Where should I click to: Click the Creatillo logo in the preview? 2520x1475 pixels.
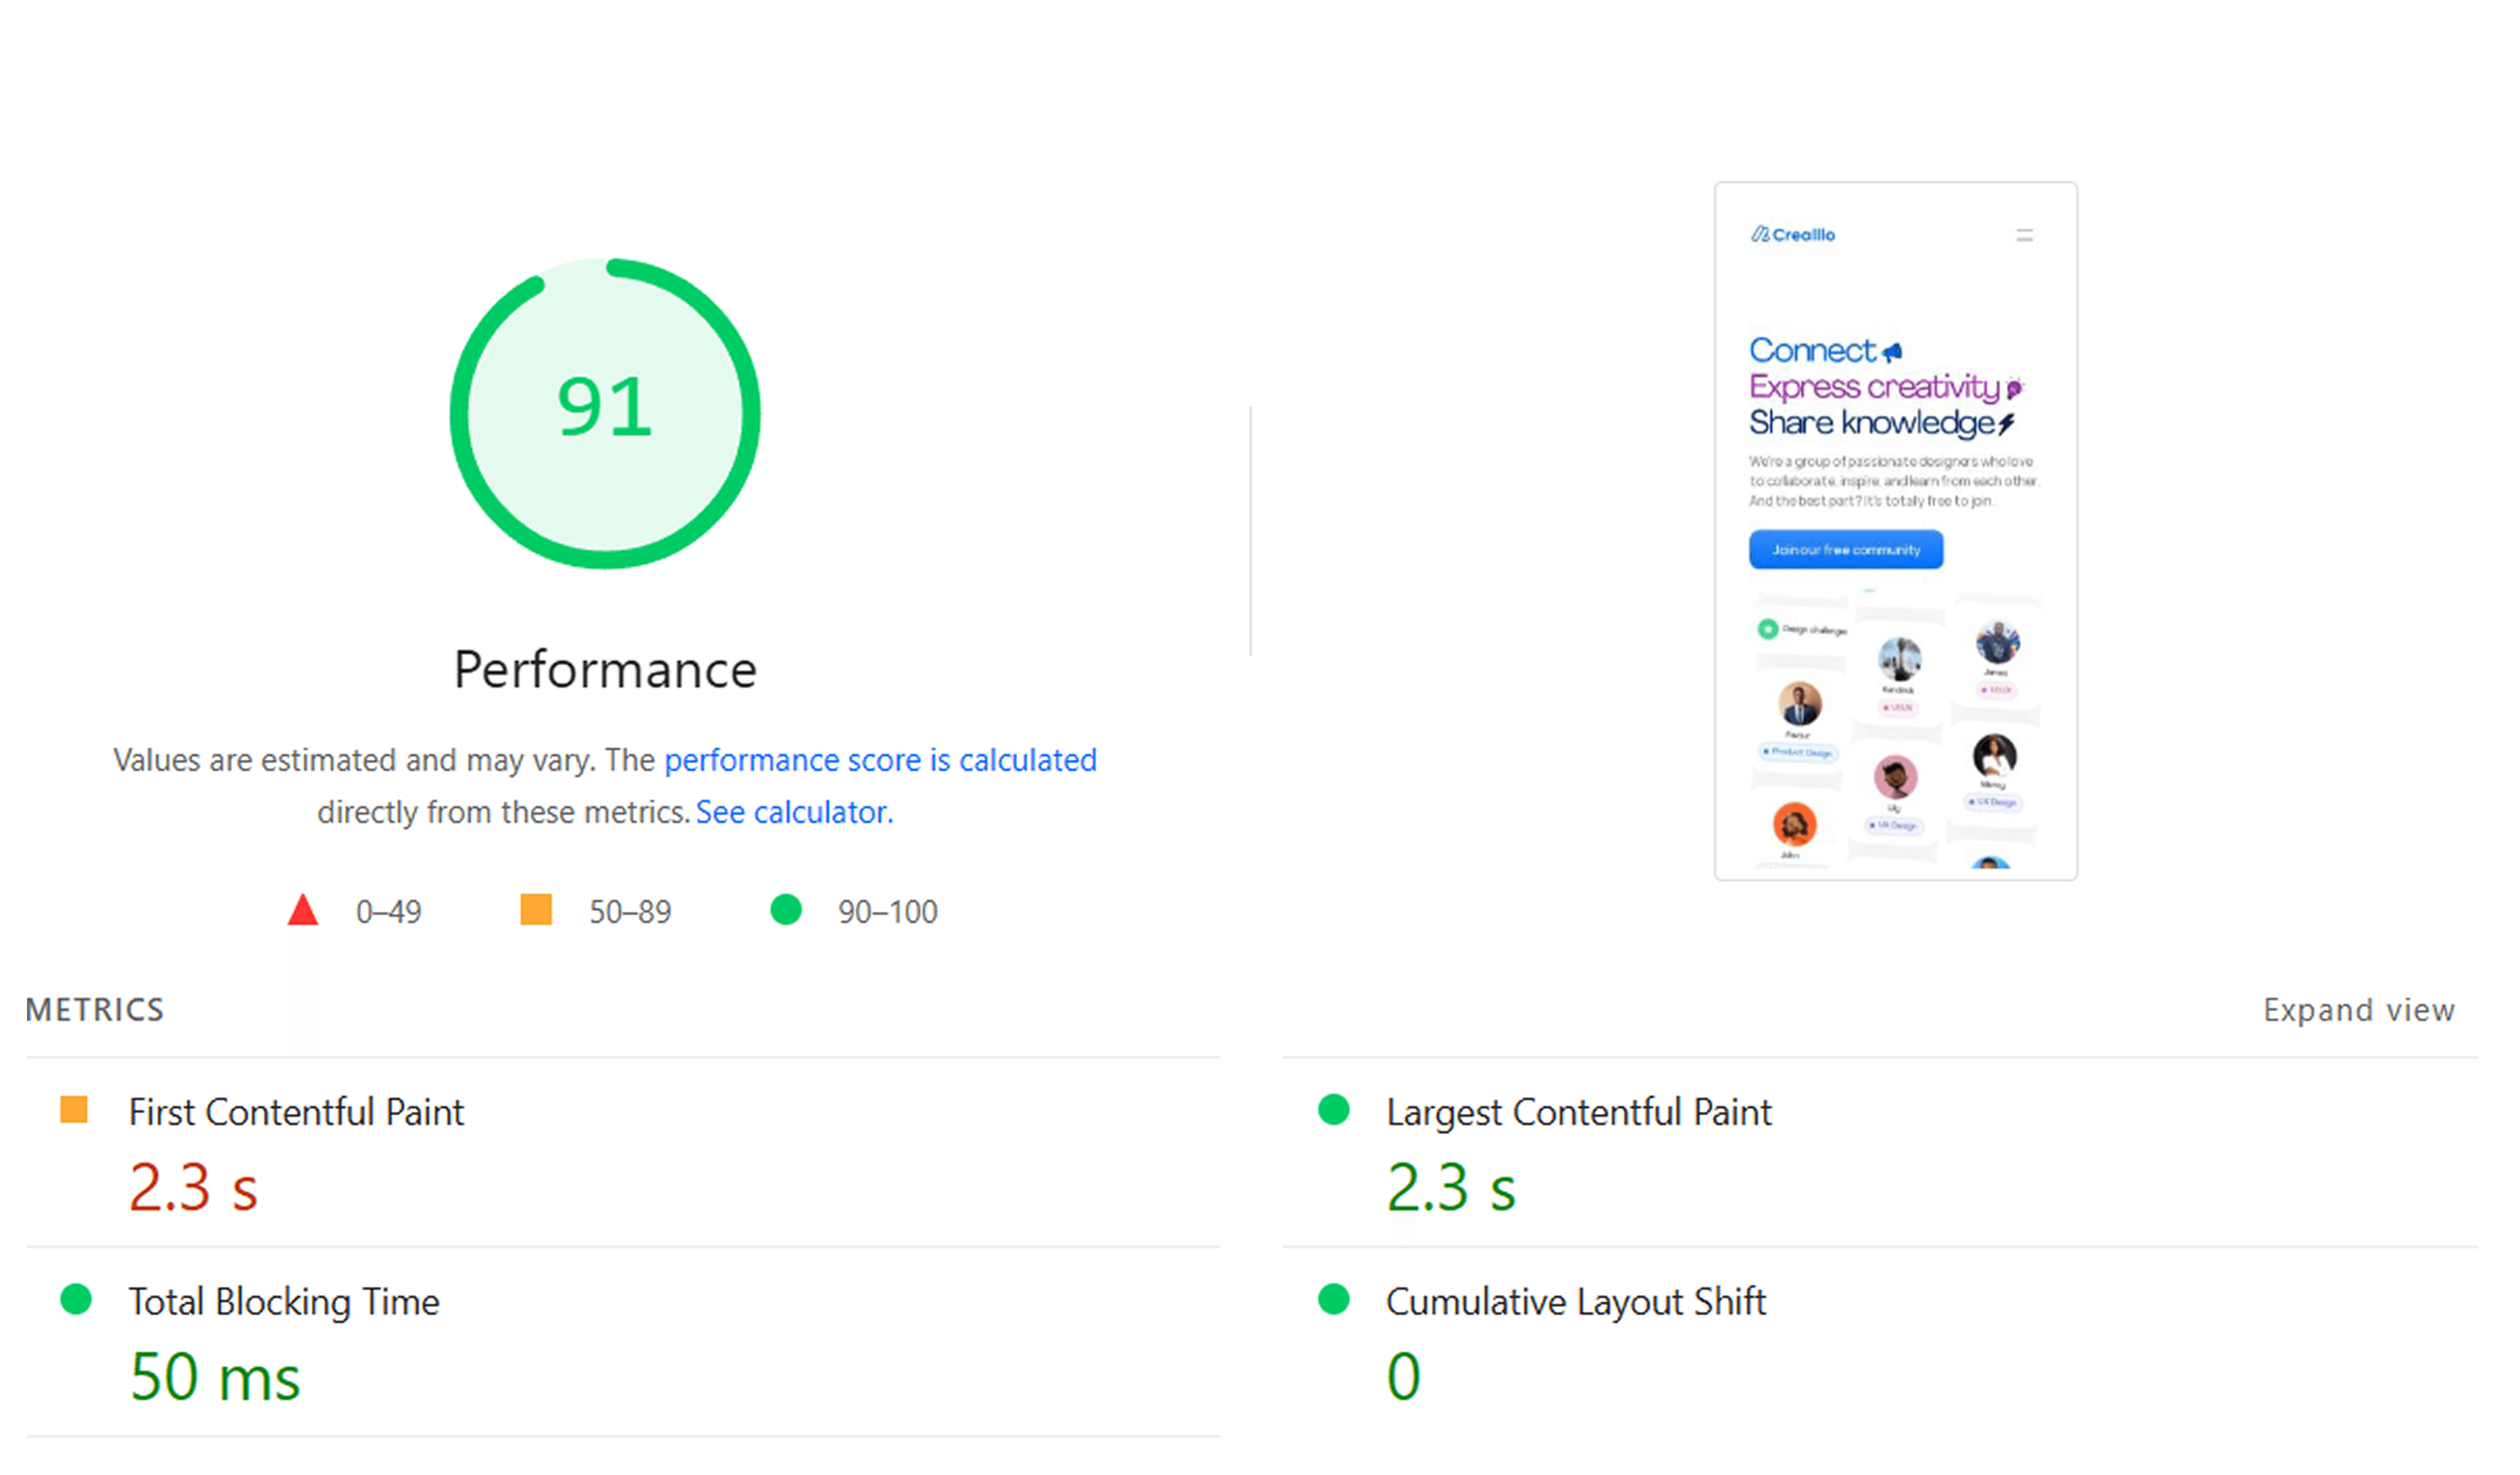pyautogui.click(x=1793, y=234)
